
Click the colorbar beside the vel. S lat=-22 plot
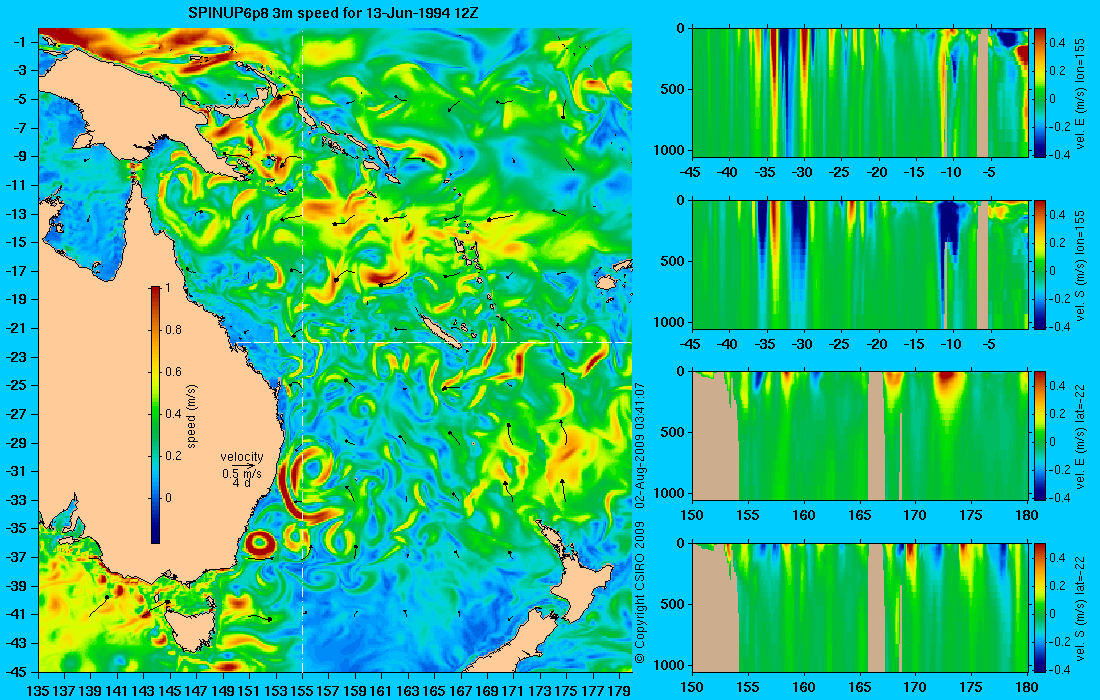1040,607
